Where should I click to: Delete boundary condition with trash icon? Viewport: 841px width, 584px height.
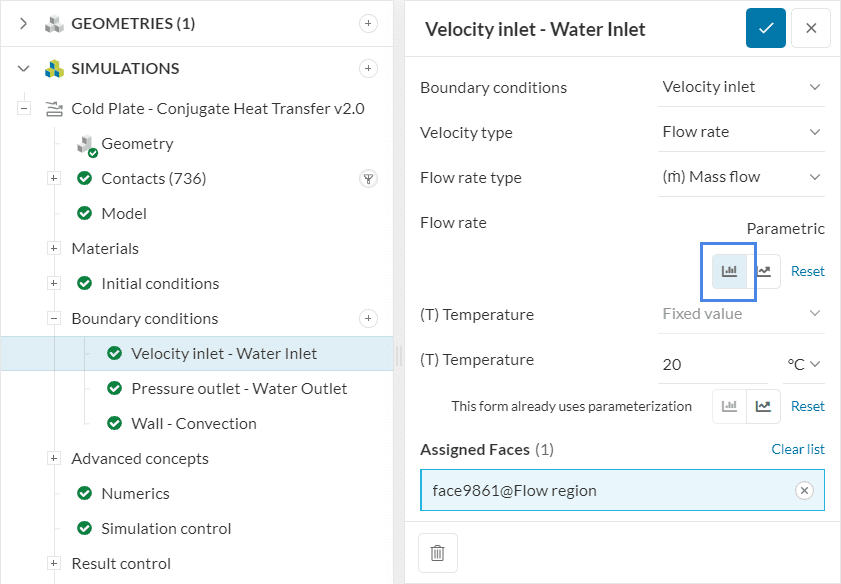tap(437, 552)
